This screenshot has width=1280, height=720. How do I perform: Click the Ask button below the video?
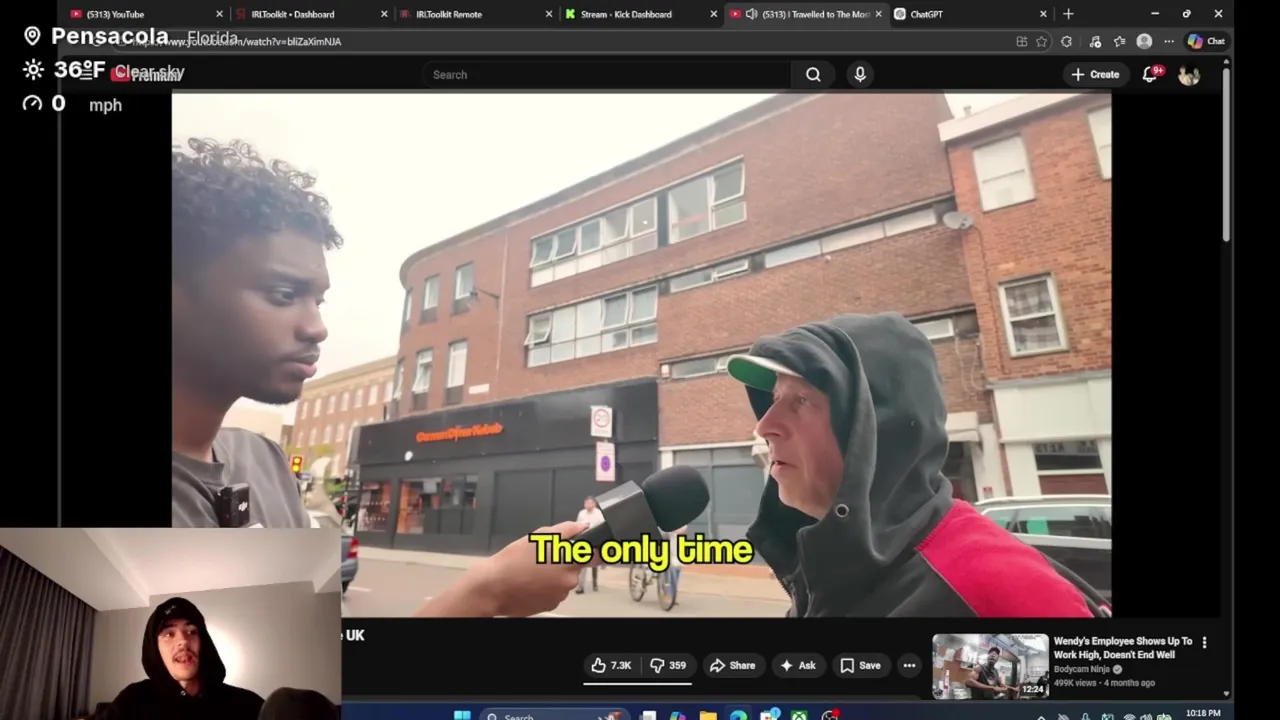(x=798, y=665)
